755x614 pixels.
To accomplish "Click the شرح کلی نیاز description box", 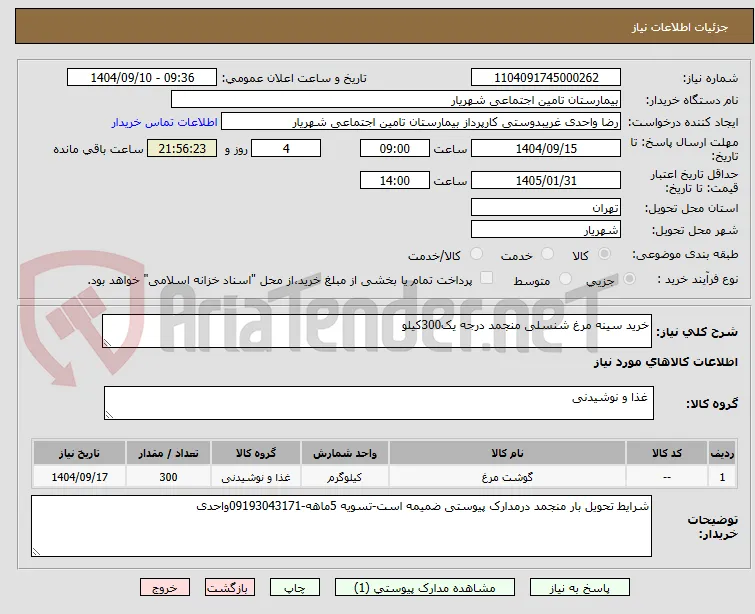I will [x=377, y=331].
